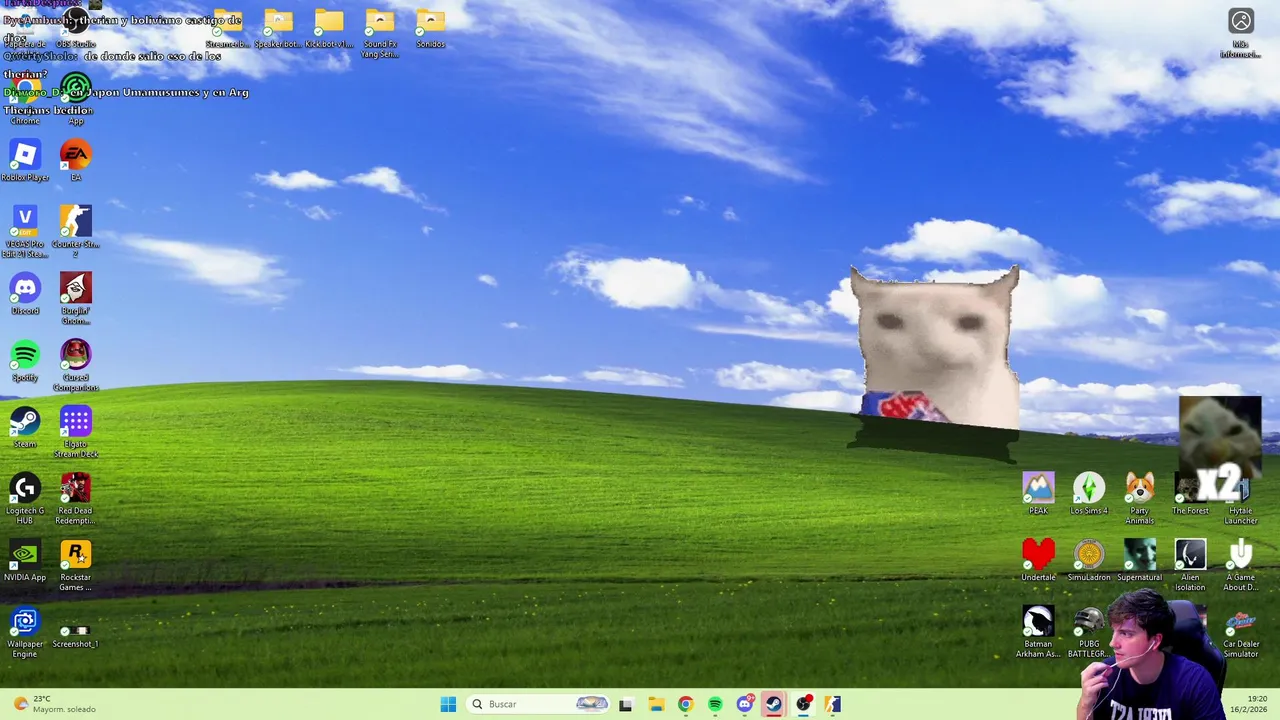Select the Screenshot_1 file on desktop
This screenshot has width=1280, height=720.
pyautogui.click(x=75, y=636)
